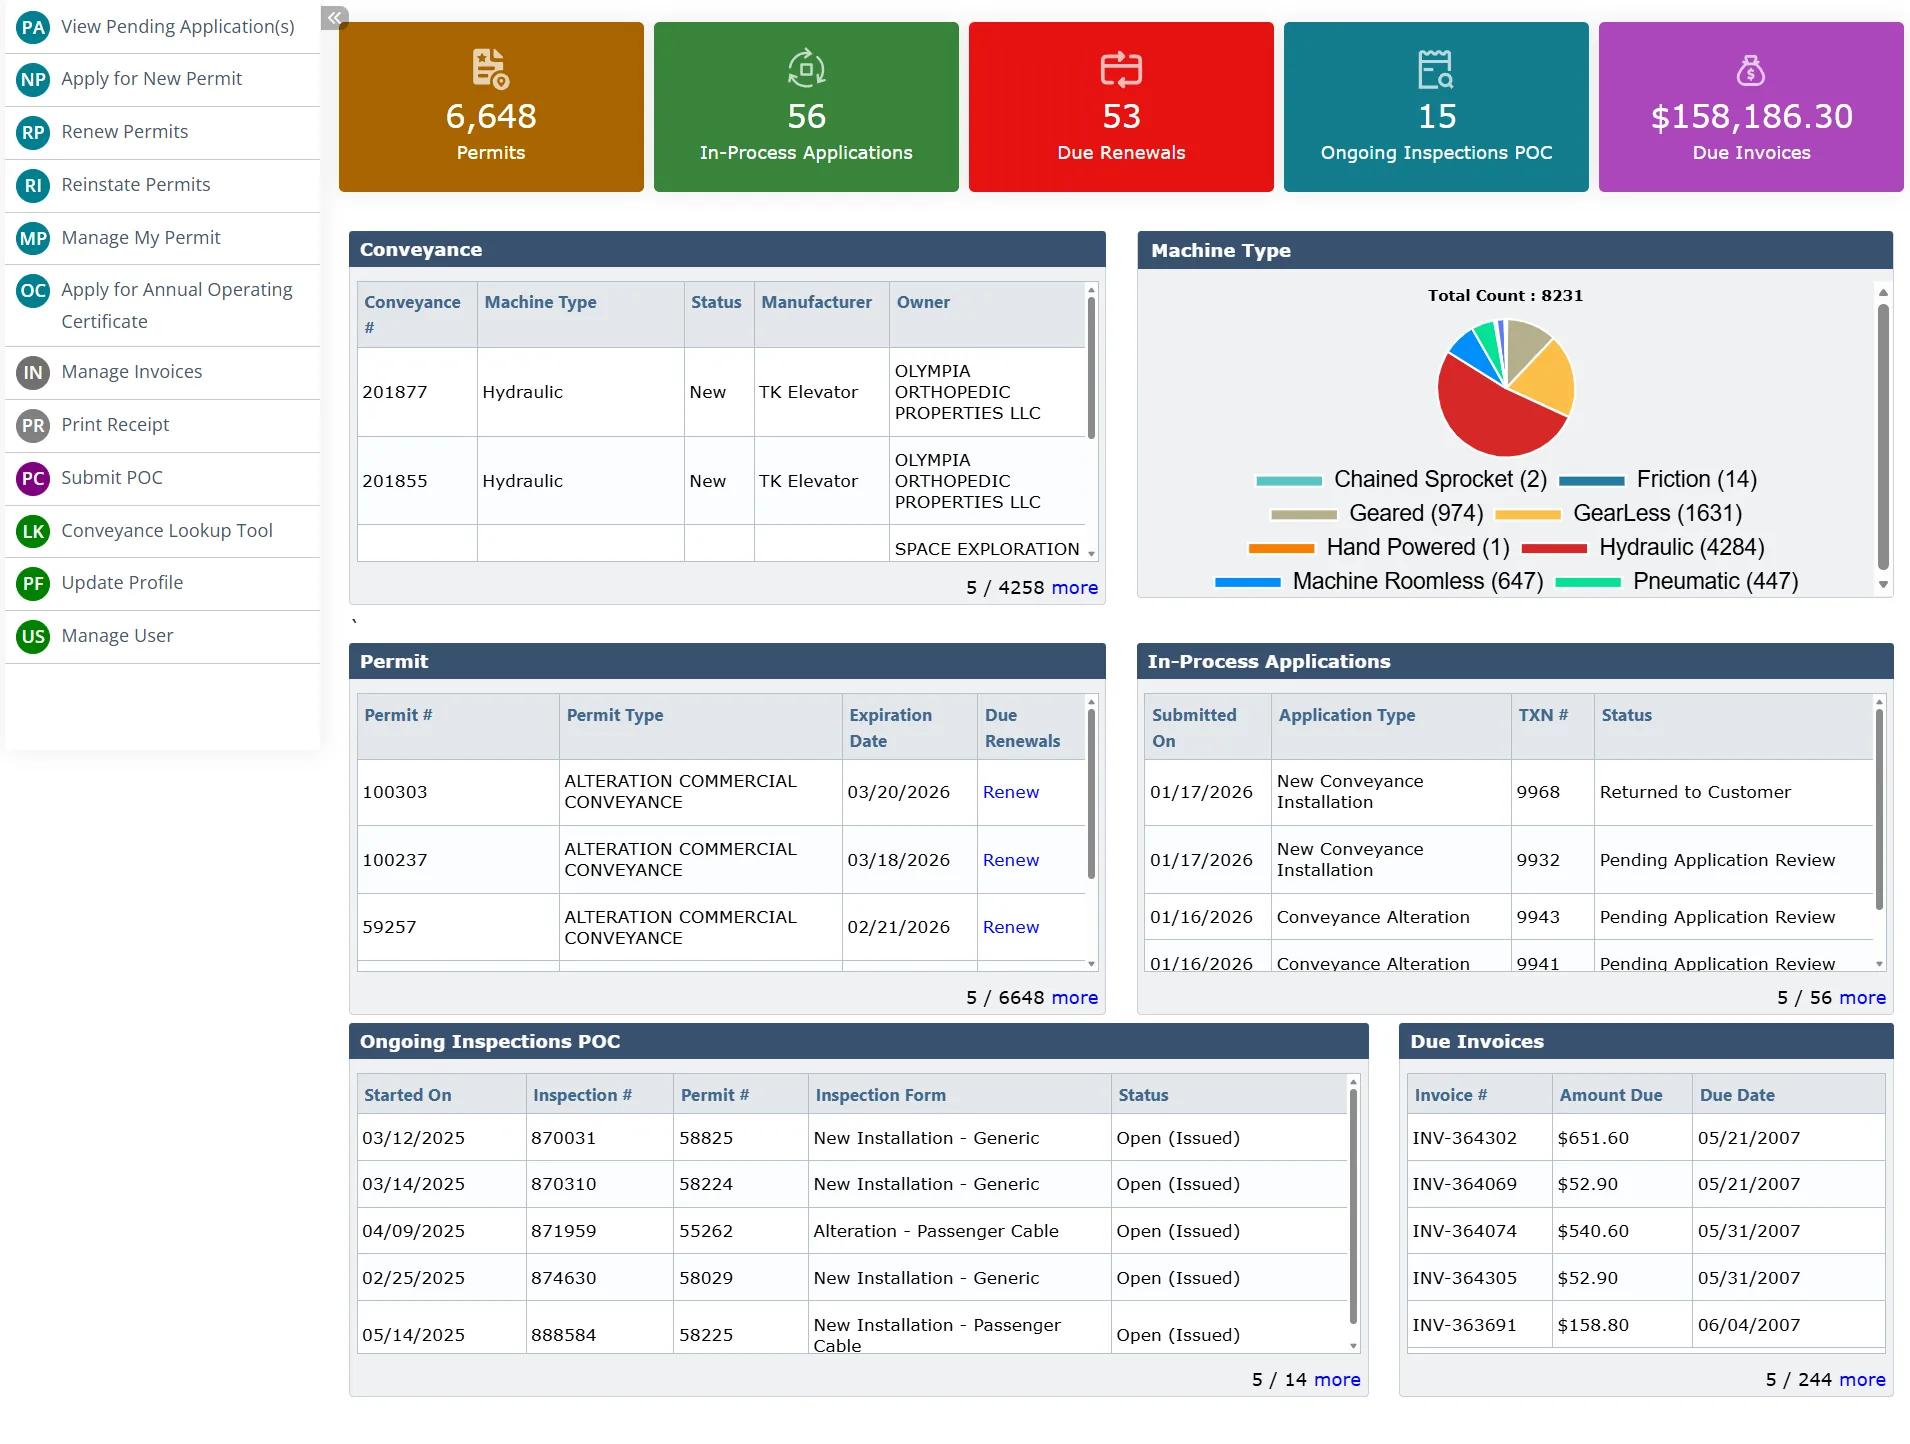This screenshot has width=1910, height=1444.
Task: Click the LK Conveyance Lookup Tool icon
Action: [x=33, y=531]
